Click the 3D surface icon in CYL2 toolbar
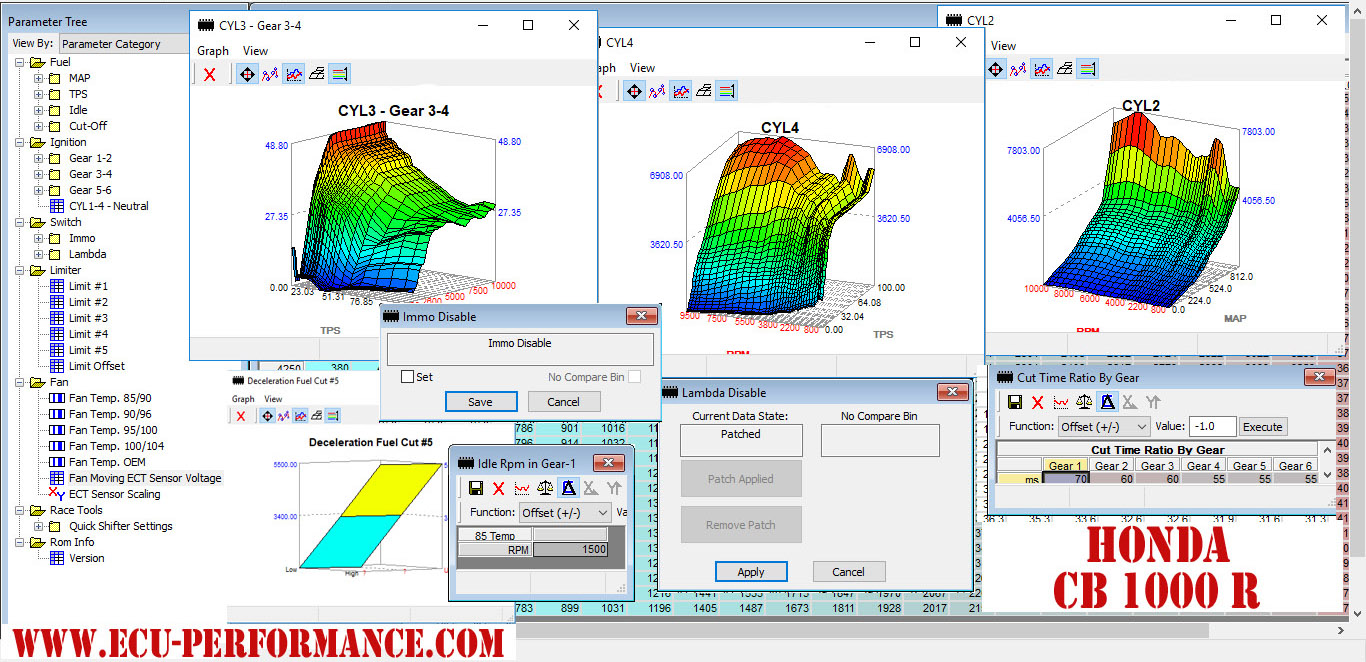This screenshot has height=662, width=1366. [1066, 69]
